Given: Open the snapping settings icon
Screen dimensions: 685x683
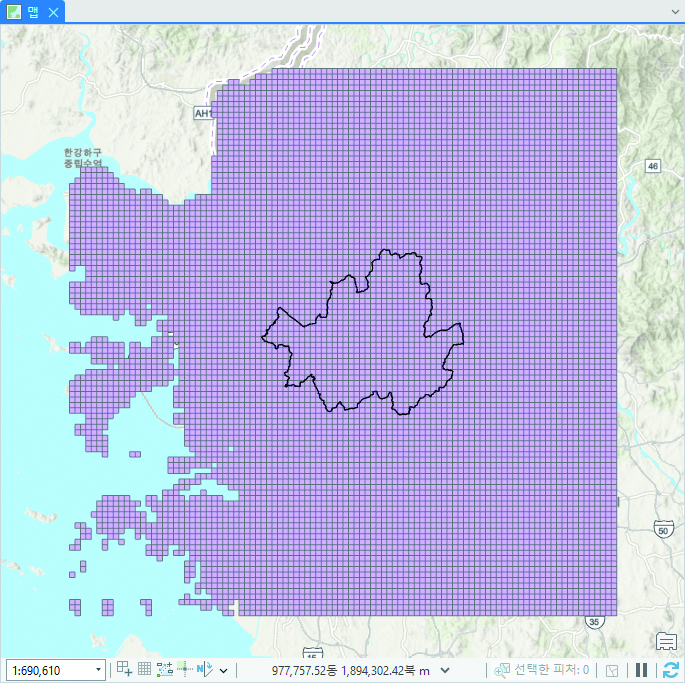Looking at the screenshot, I should 124,669.
